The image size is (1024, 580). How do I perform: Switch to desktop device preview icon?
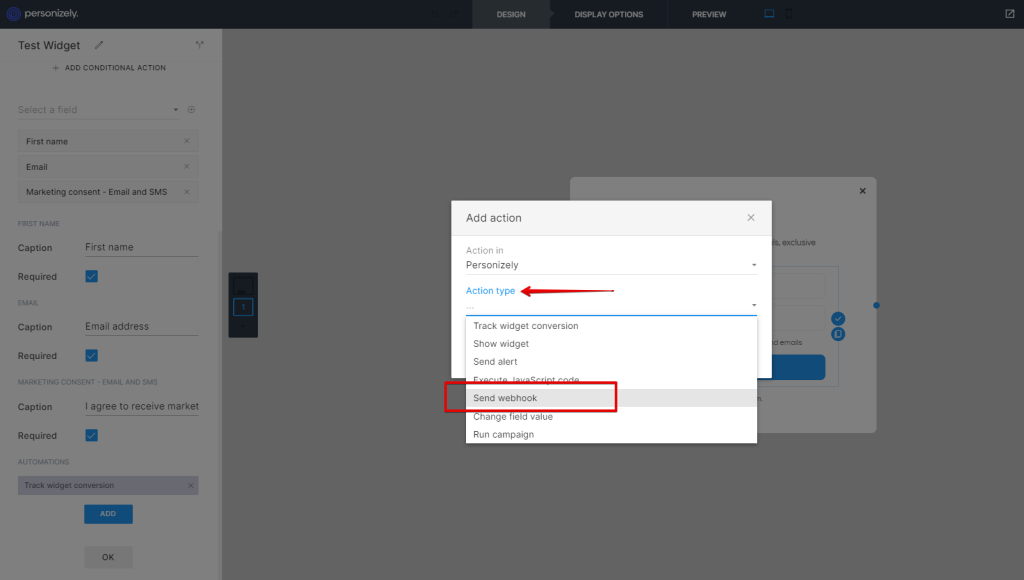pos(769,14)
